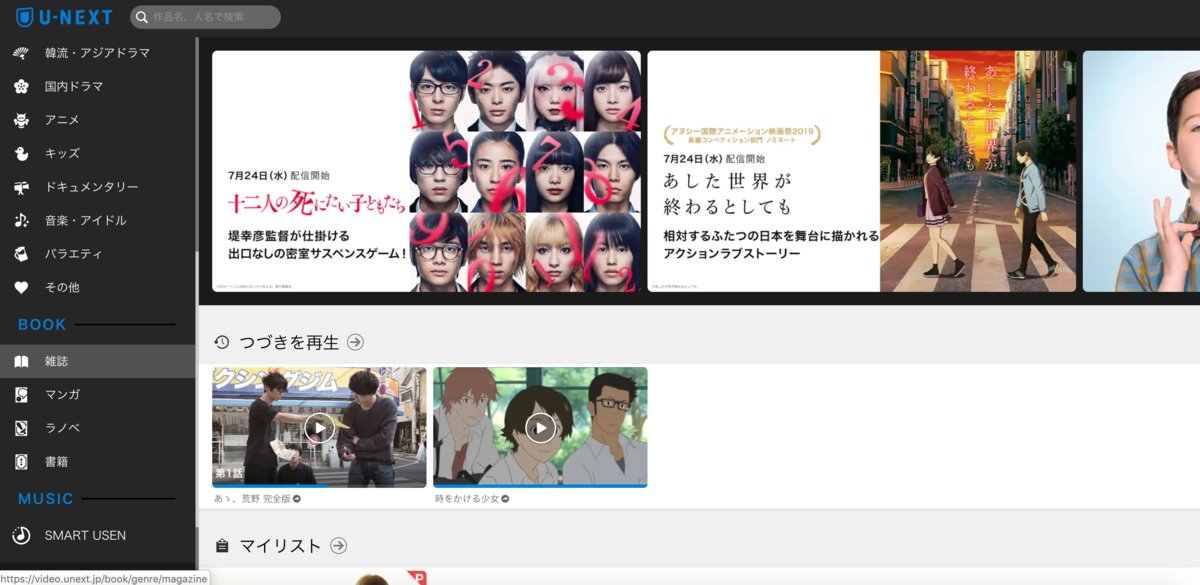Click the ドキュメンタリー camera icon

21,187
